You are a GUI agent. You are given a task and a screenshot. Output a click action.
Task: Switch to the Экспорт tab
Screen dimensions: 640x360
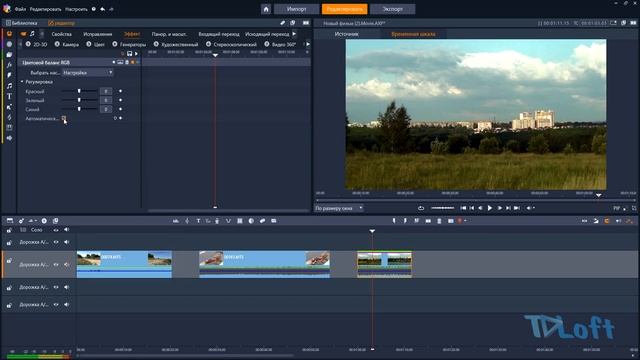point(392,9)
